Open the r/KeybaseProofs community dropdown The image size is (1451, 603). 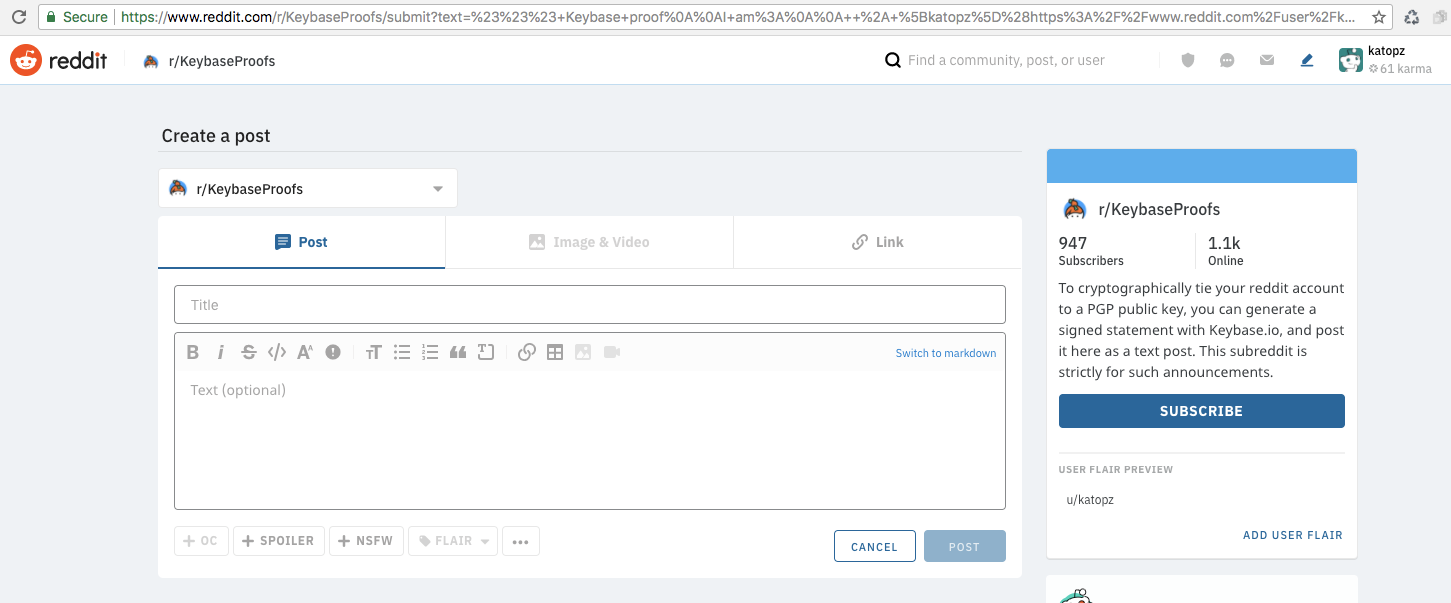click(308, 188)
